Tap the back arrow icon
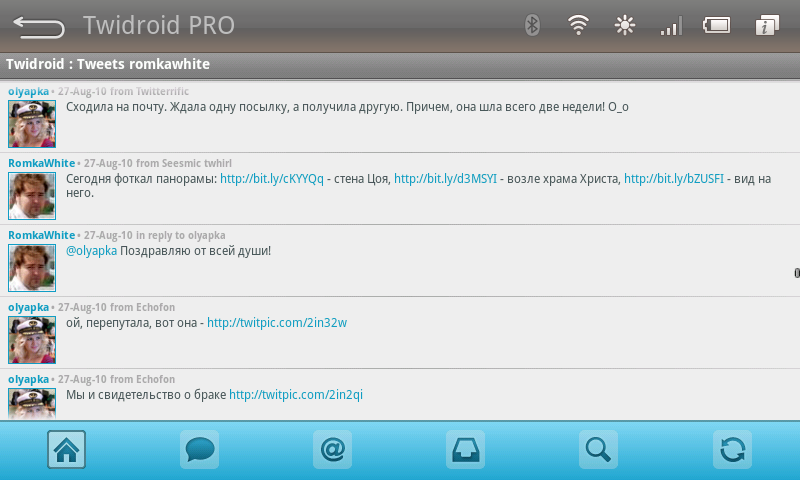The width and height of the screenshot is (800, 480). (39, 27)
